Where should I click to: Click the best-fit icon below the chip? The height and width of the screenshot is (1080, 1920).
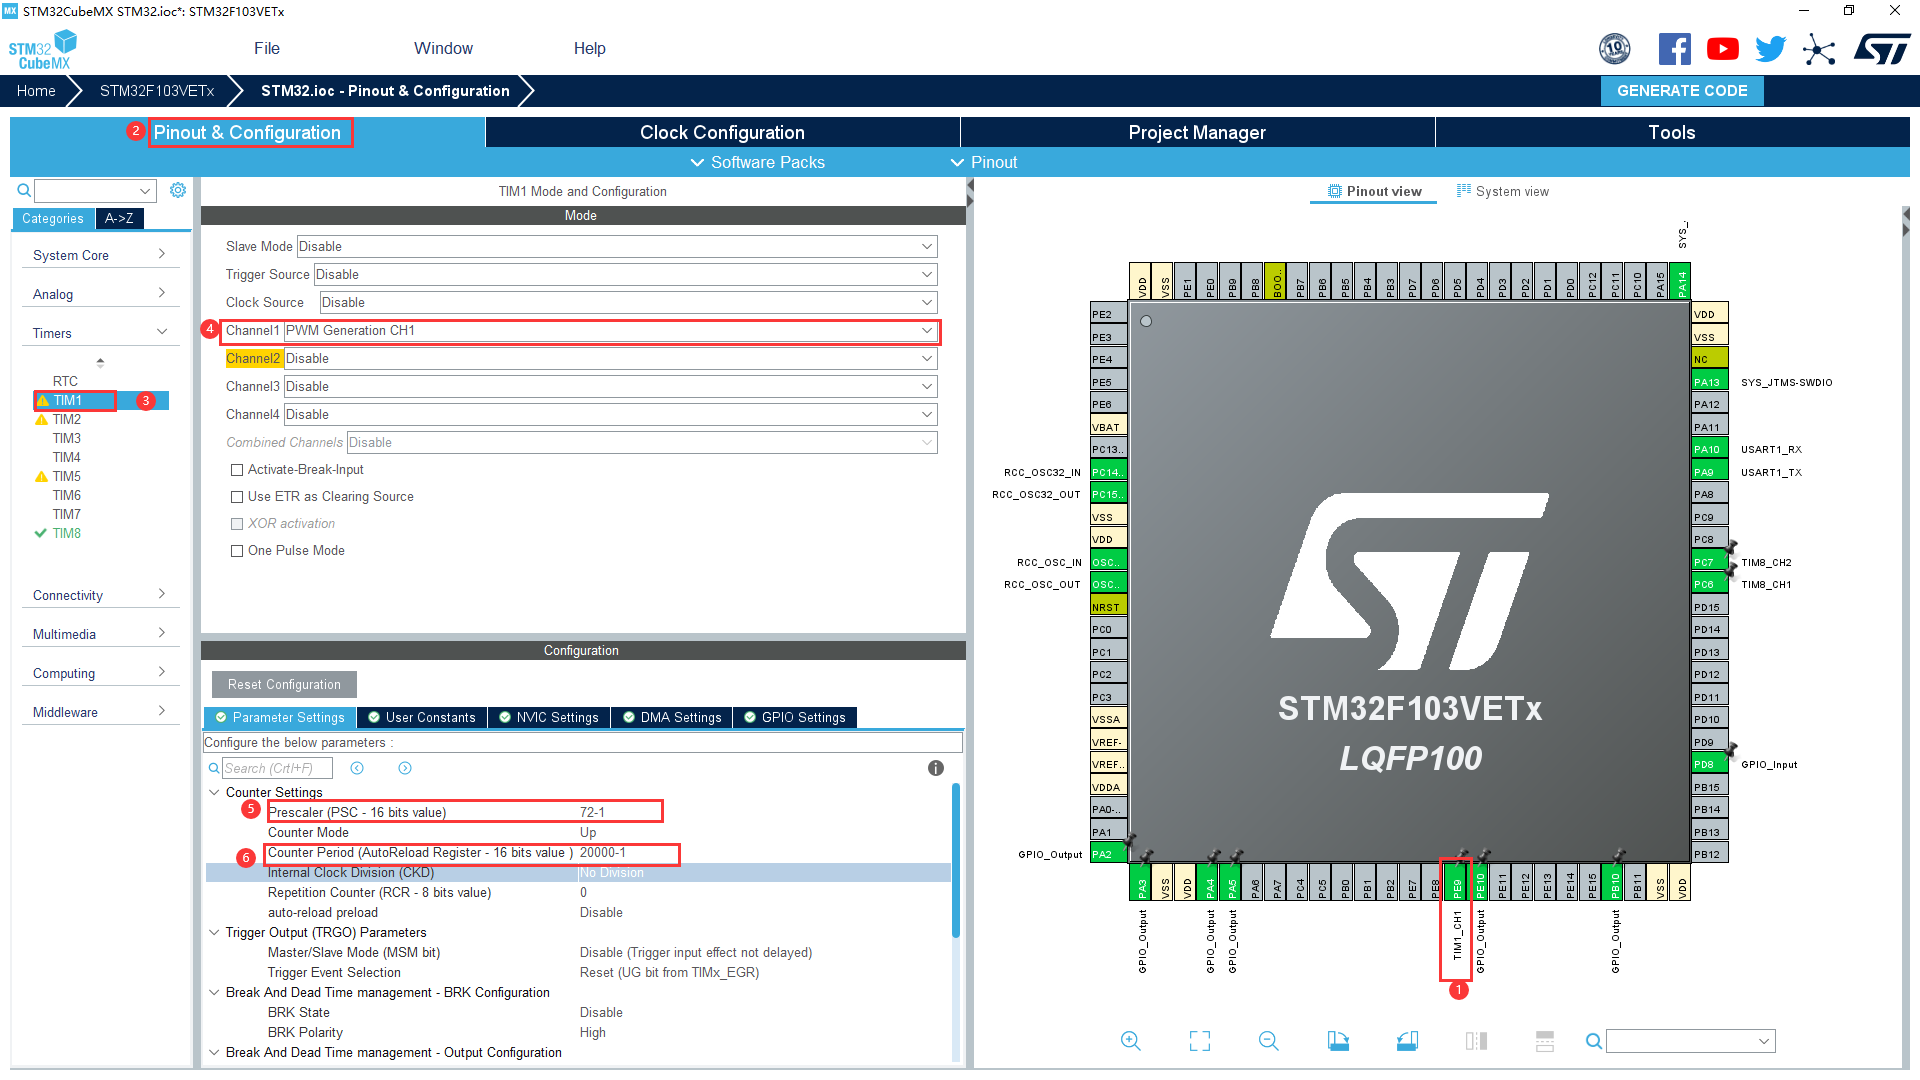tap(1200, 1040)
